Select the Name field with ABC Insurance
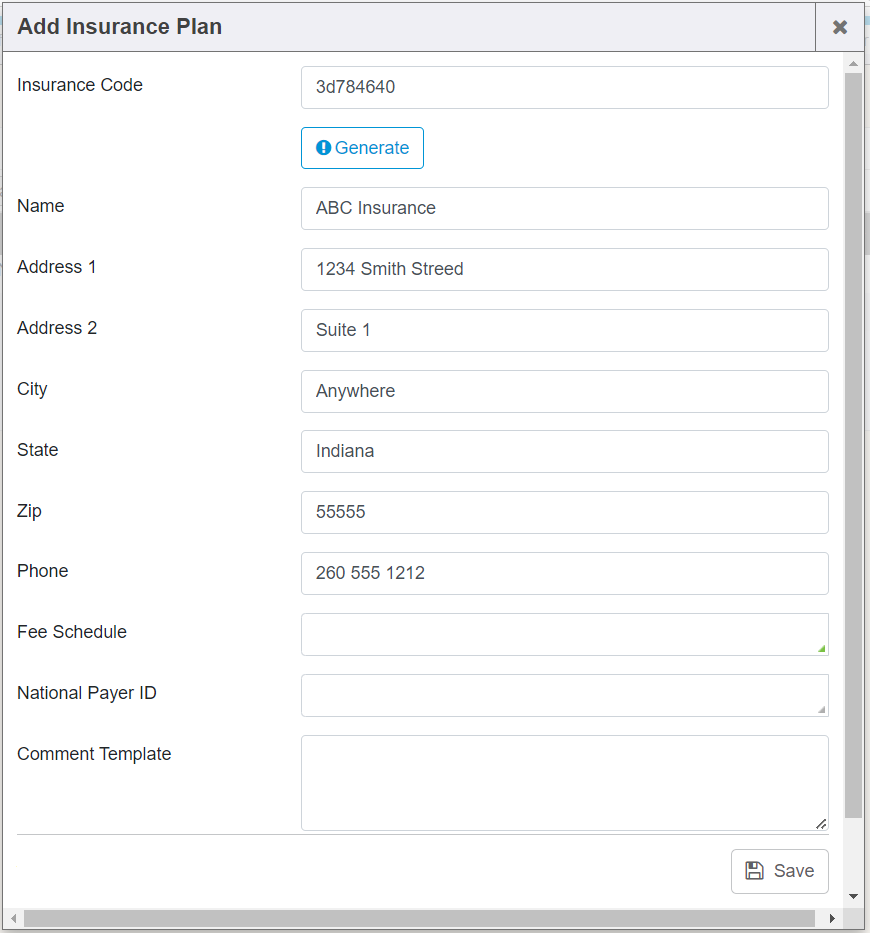This screenshot has width=870, height=933. click(x=564, y=208)
